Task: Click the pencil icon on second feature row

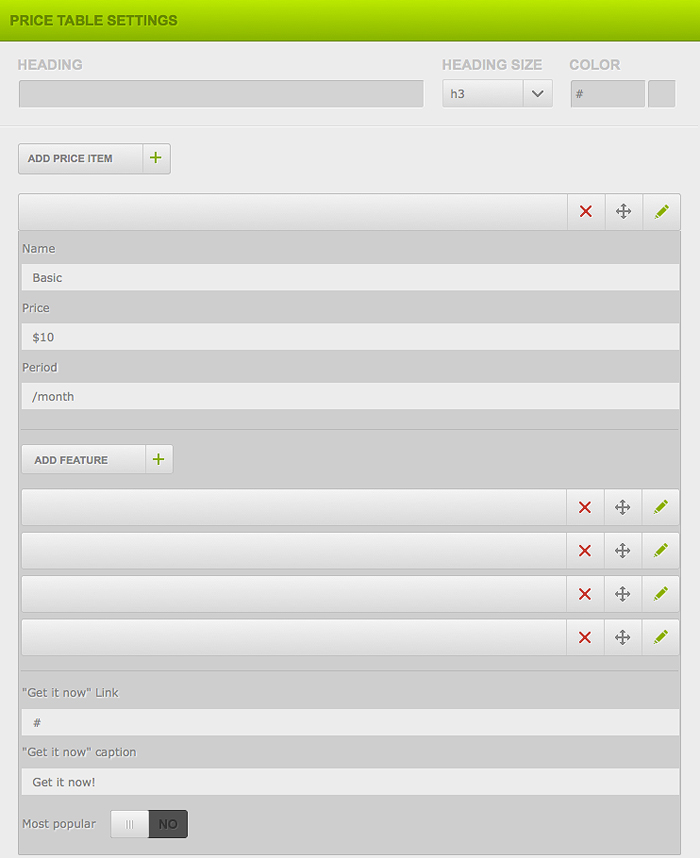Action: pyautogui.click(x=660, y=550)
